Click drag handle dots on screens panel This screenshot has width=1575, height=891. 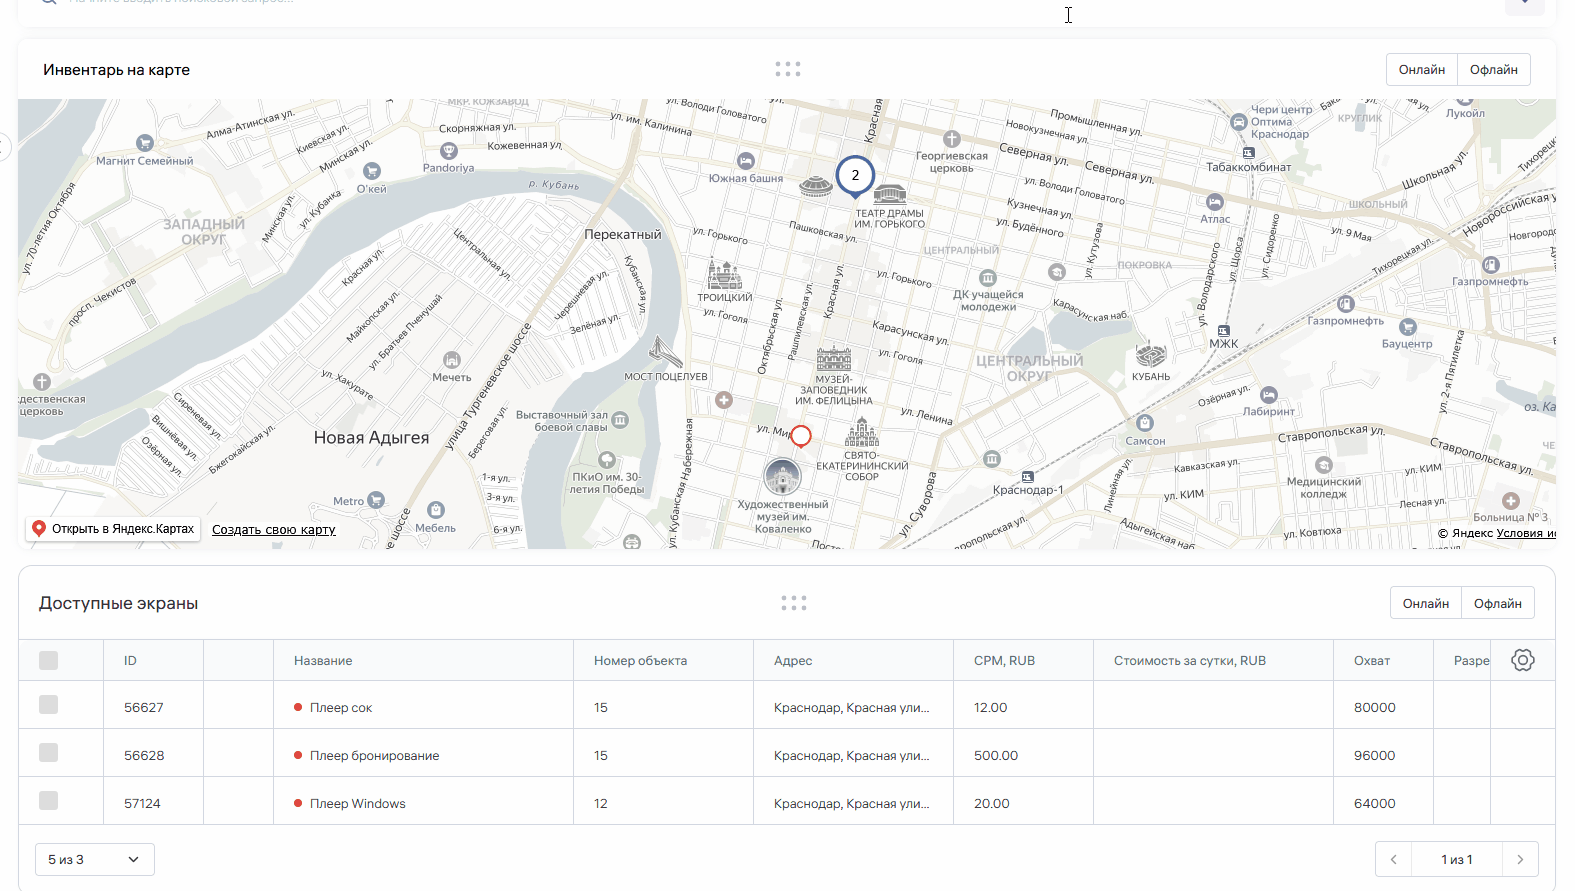pos(793,603)
